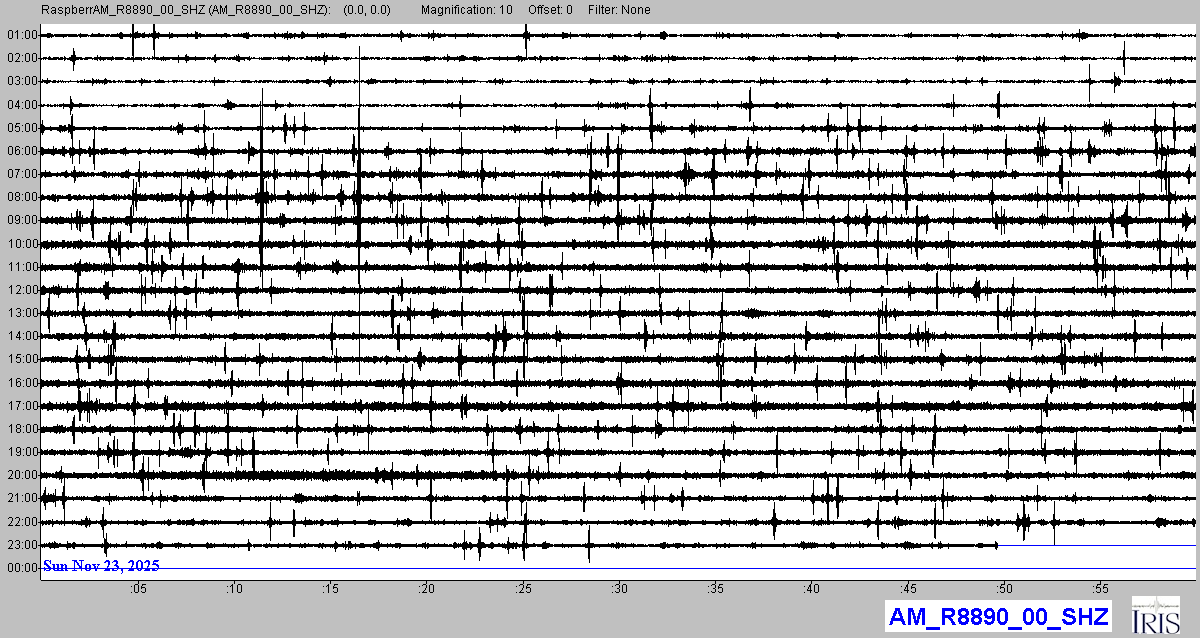The height and width of the screenshot is (638, 1200).
Task: Click the :30 minute axis tick
Action: click(x=620, y=588)
